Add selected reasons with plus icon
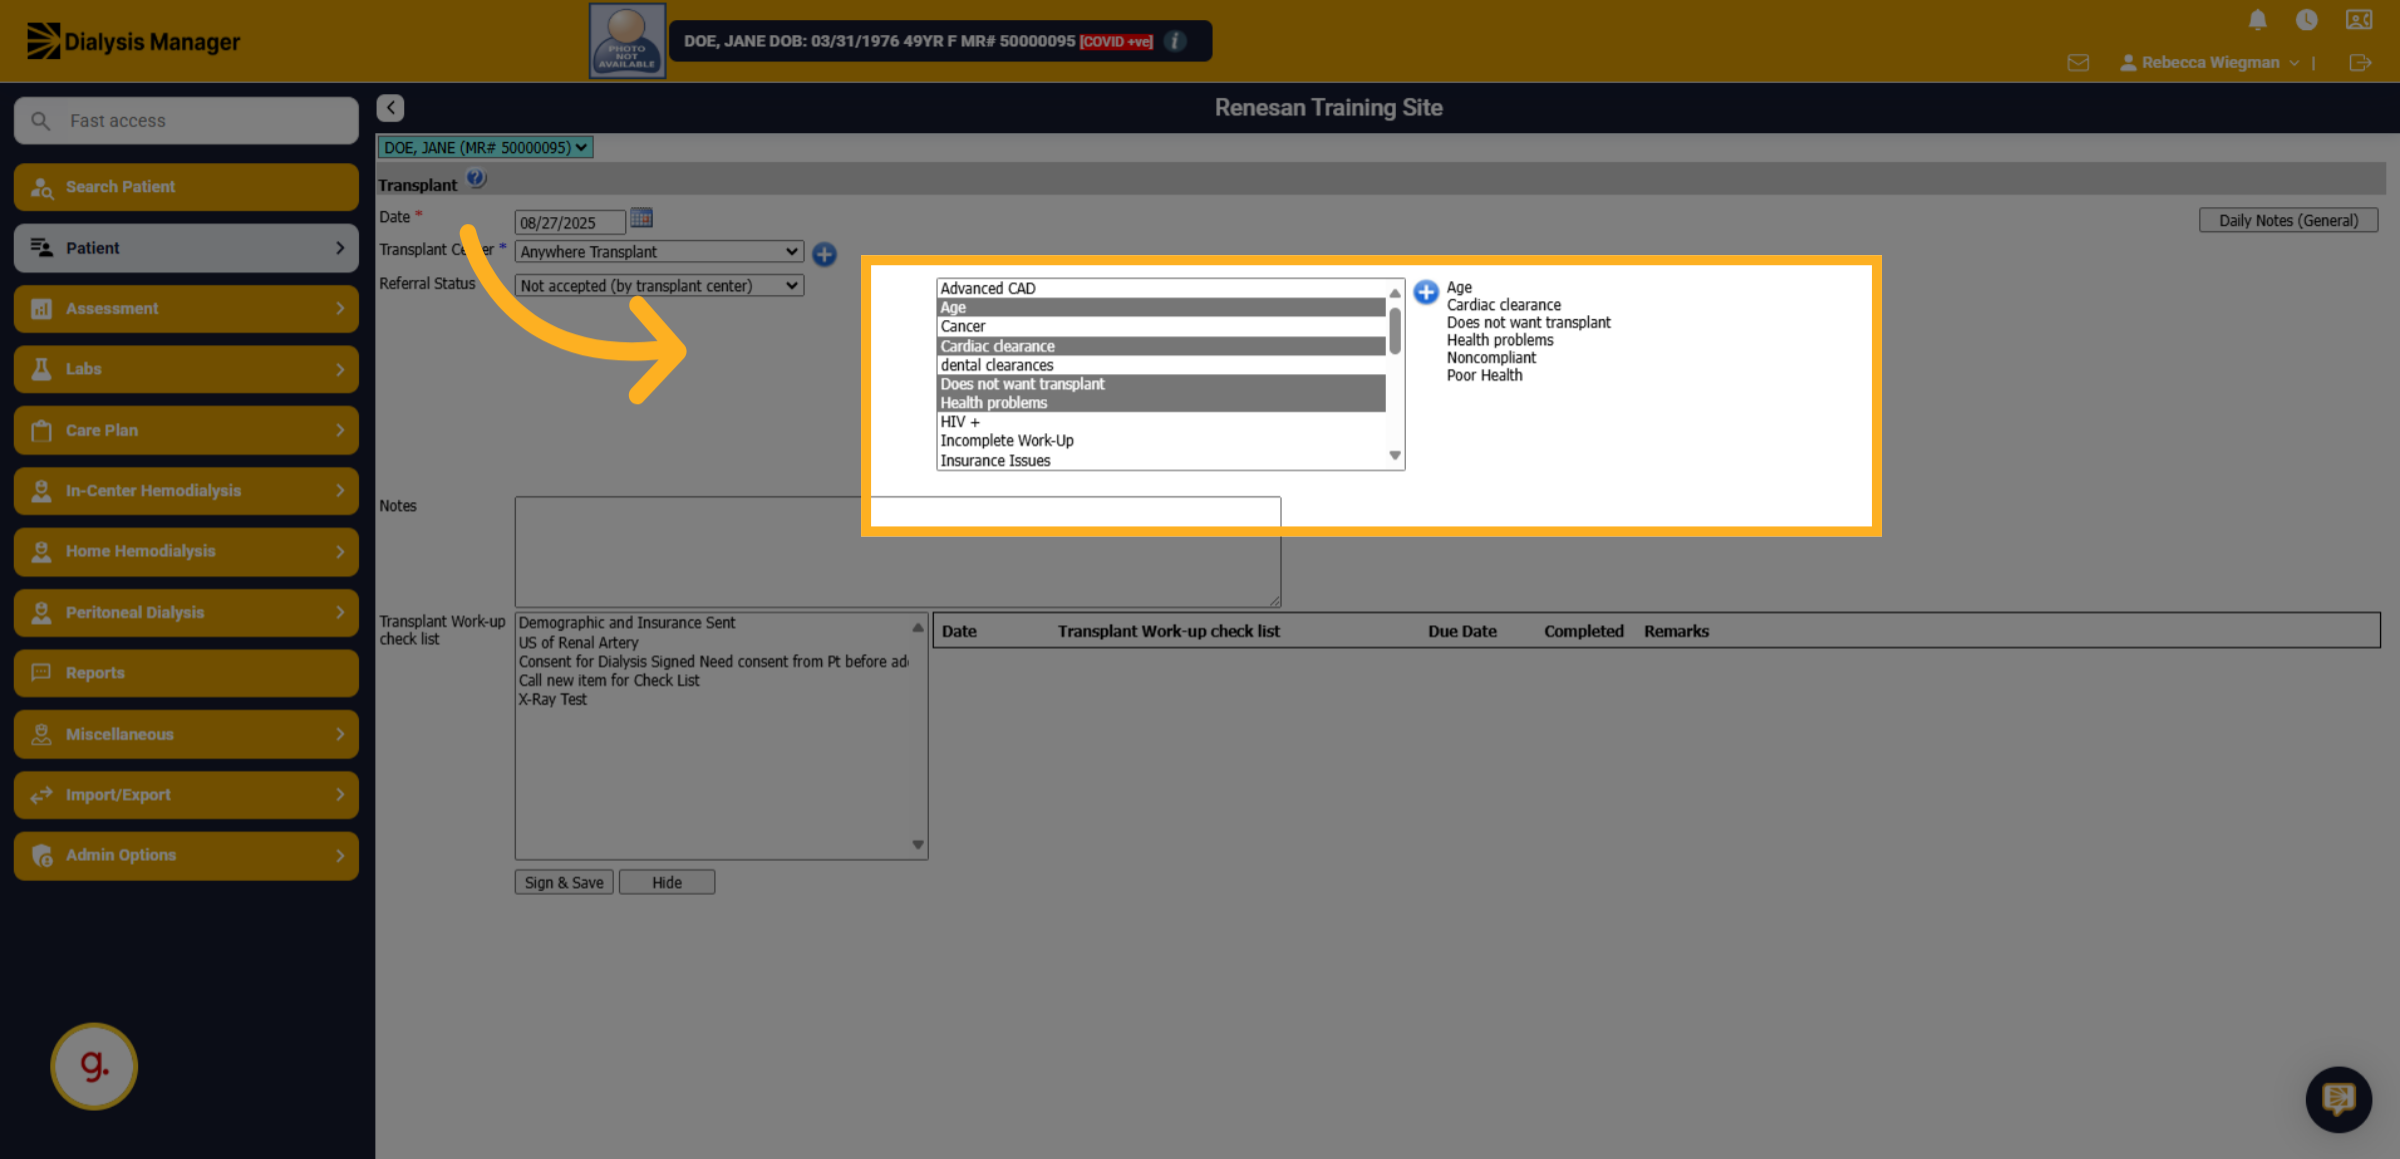The height and width of the screenshot is (1159, 2400). pyautogui.click(x=1426, y=292)
